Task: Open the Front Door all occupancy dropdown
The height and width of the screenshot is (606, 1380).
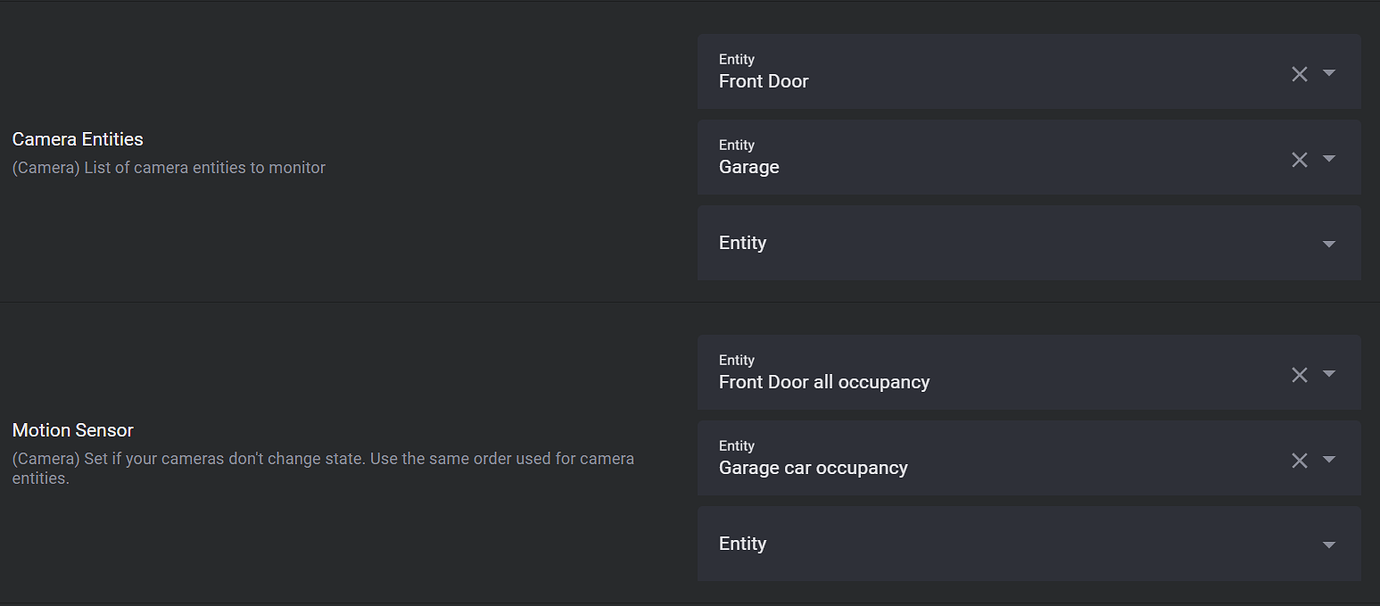Action: pyautogui.click(x=1329, y=374)
